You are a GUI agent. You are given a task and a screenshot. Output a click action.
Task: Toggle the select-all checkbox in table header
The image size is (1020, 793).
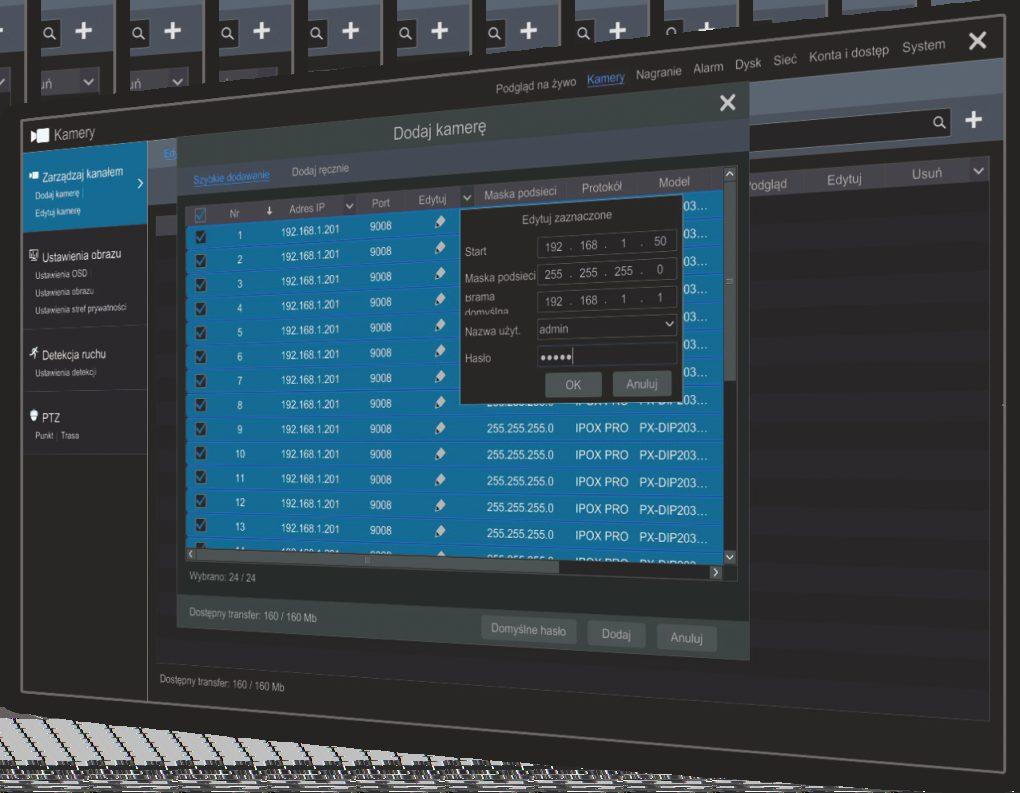(x=200, y=214)
